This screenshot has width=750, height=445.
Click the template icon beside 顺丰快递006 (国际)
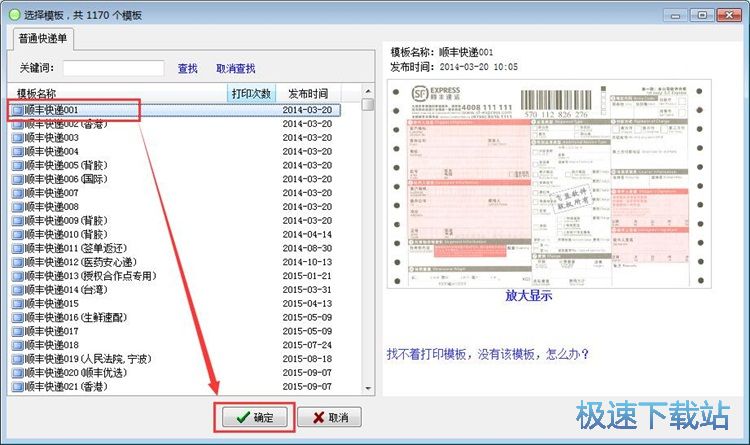(18, 179)
